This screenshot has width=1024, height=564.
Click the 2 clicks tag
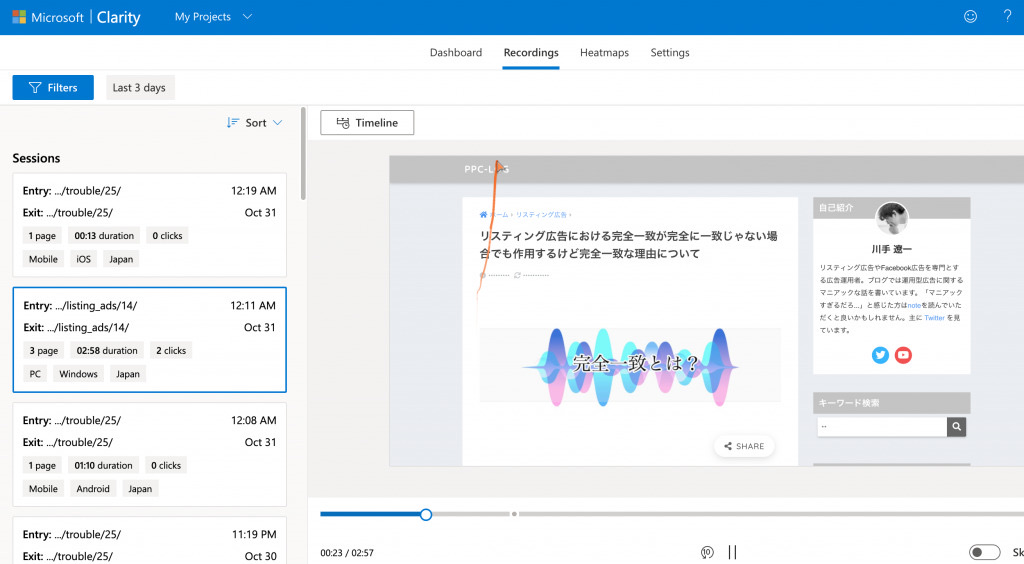[171, 351]
